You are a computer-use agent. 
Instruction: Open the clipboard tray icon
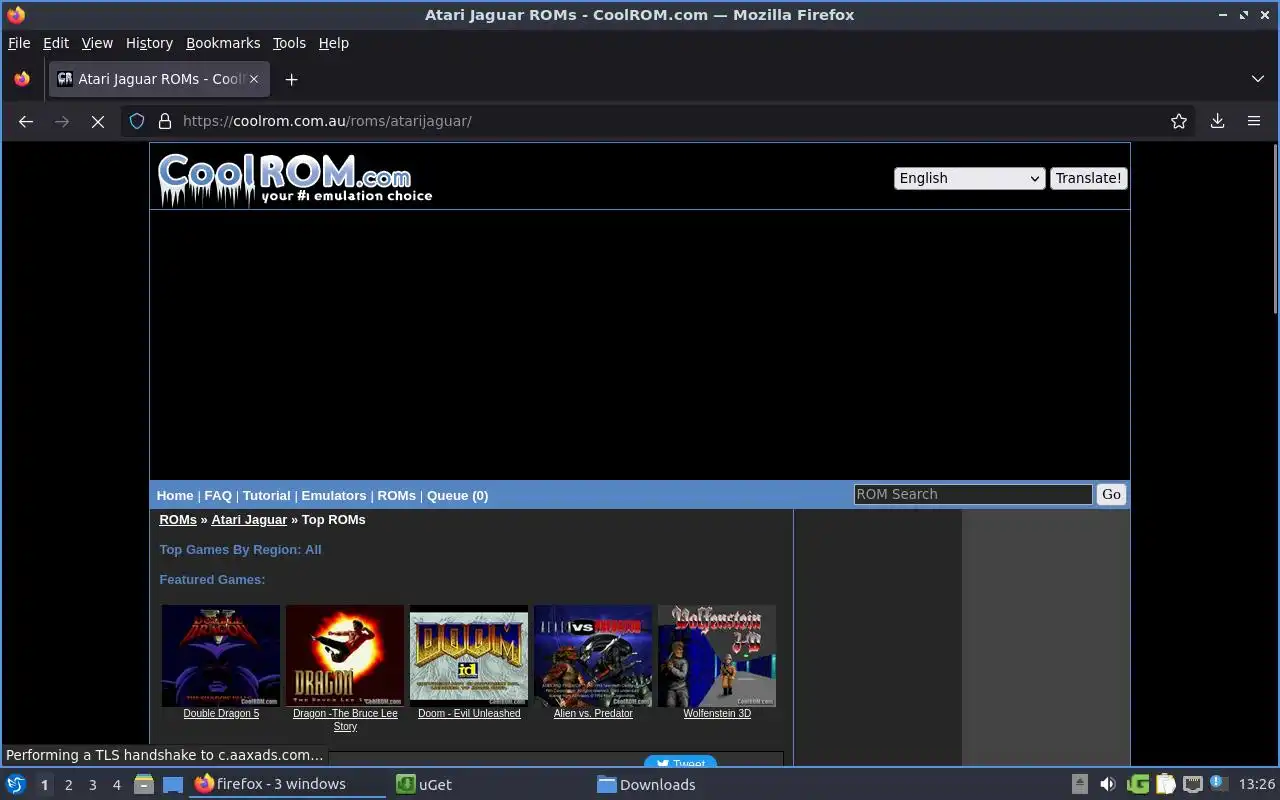pyautogui.click(x=1165, y=784)
